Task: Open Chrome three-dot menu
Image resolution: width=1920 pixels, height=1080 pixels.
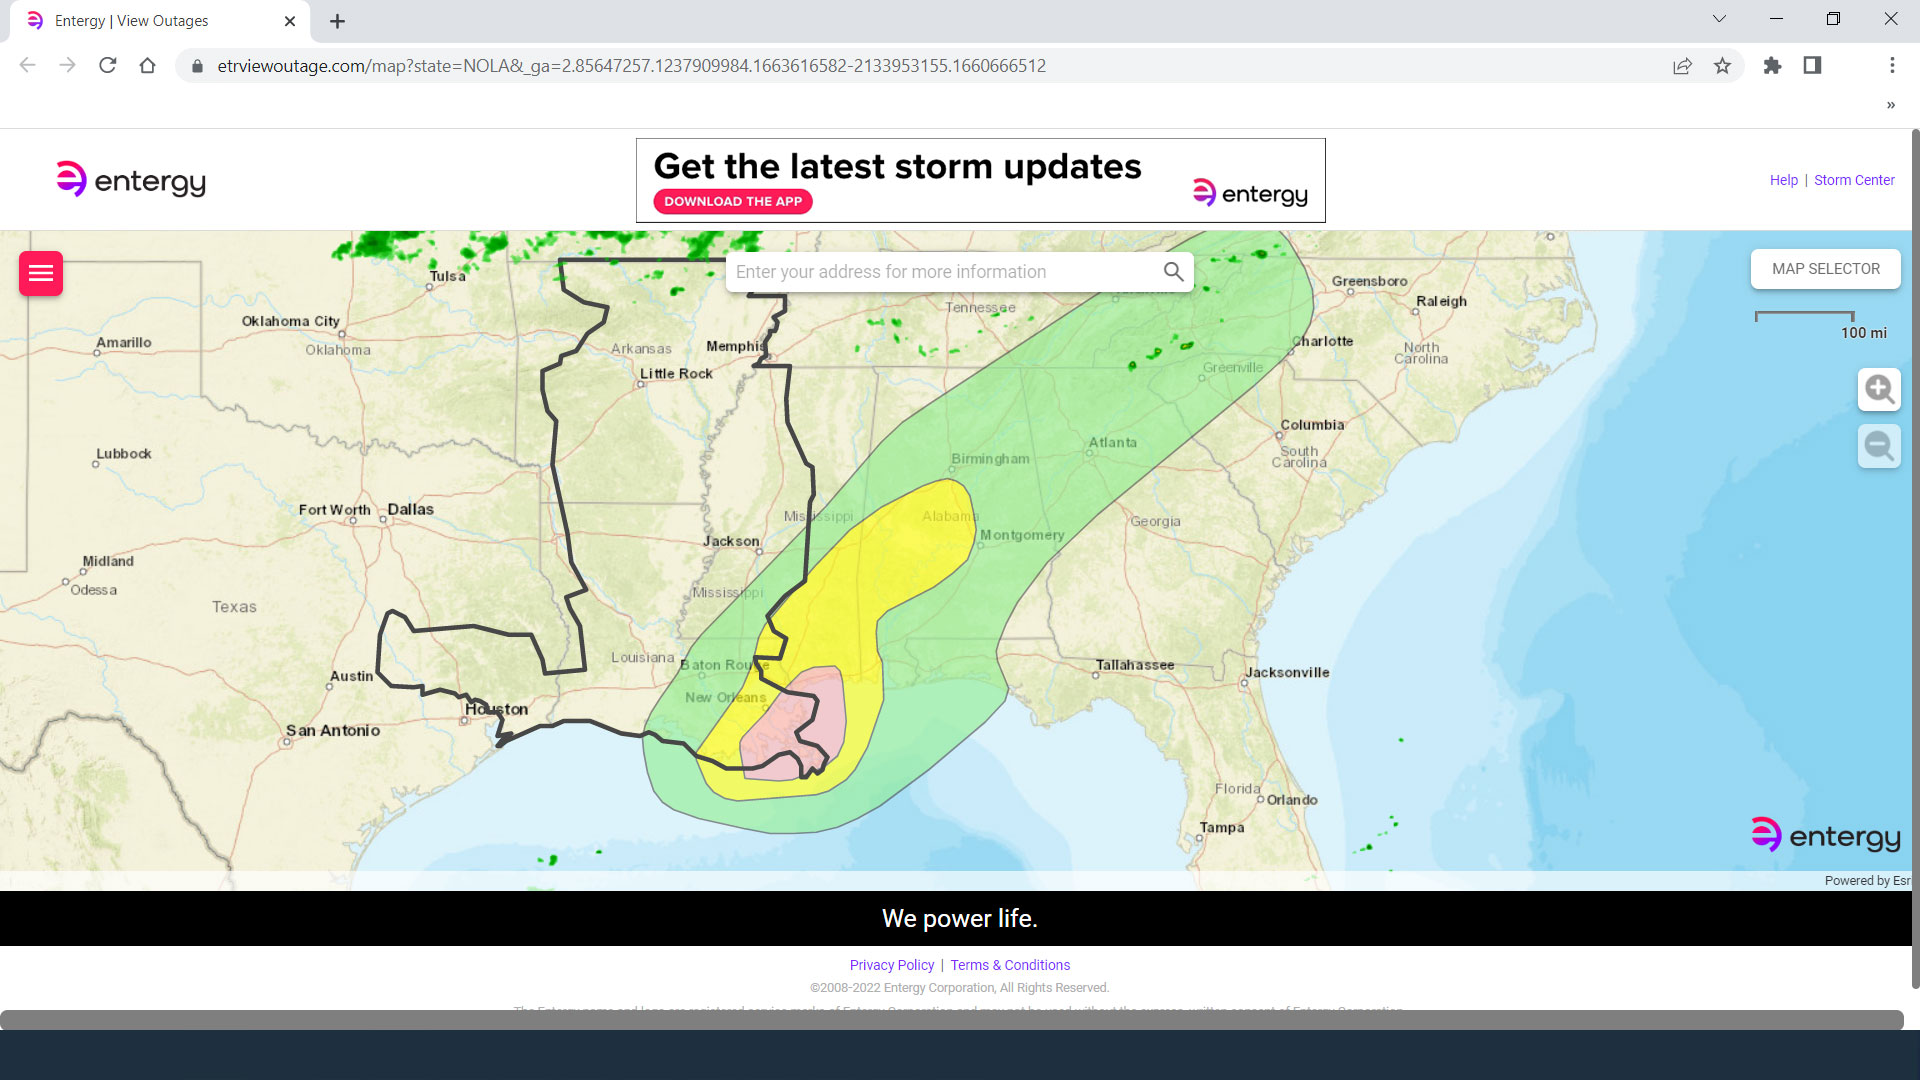Action: tap(1892, 66)
